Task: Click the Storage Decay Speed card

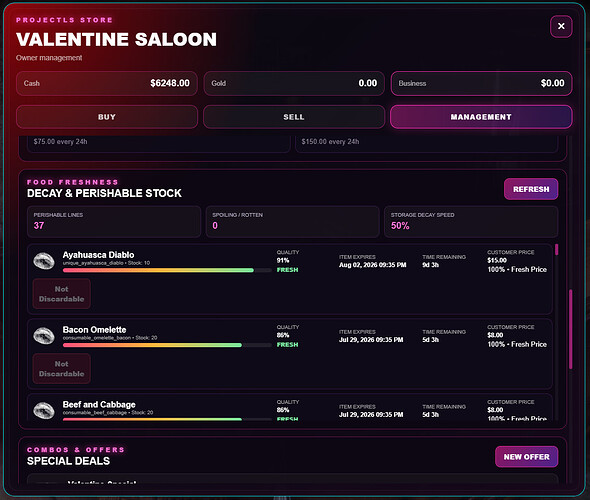Action: [471, 222]
